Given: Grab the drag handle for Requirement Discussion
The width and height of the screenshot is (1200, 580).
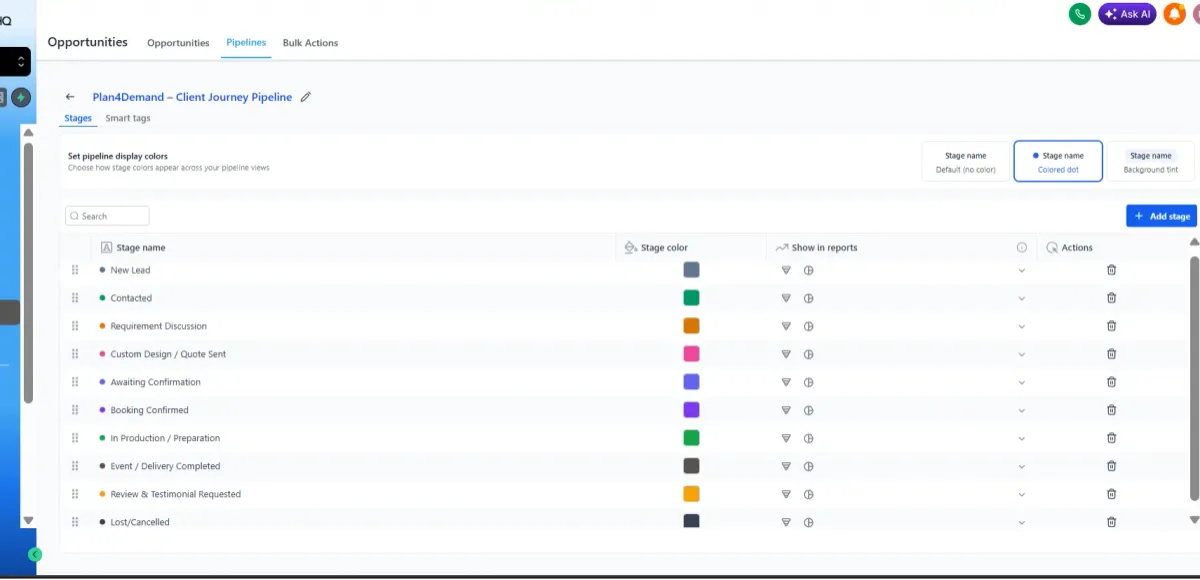Looking at the screenshot, I should pyautogui.click(x=75, y=326).
